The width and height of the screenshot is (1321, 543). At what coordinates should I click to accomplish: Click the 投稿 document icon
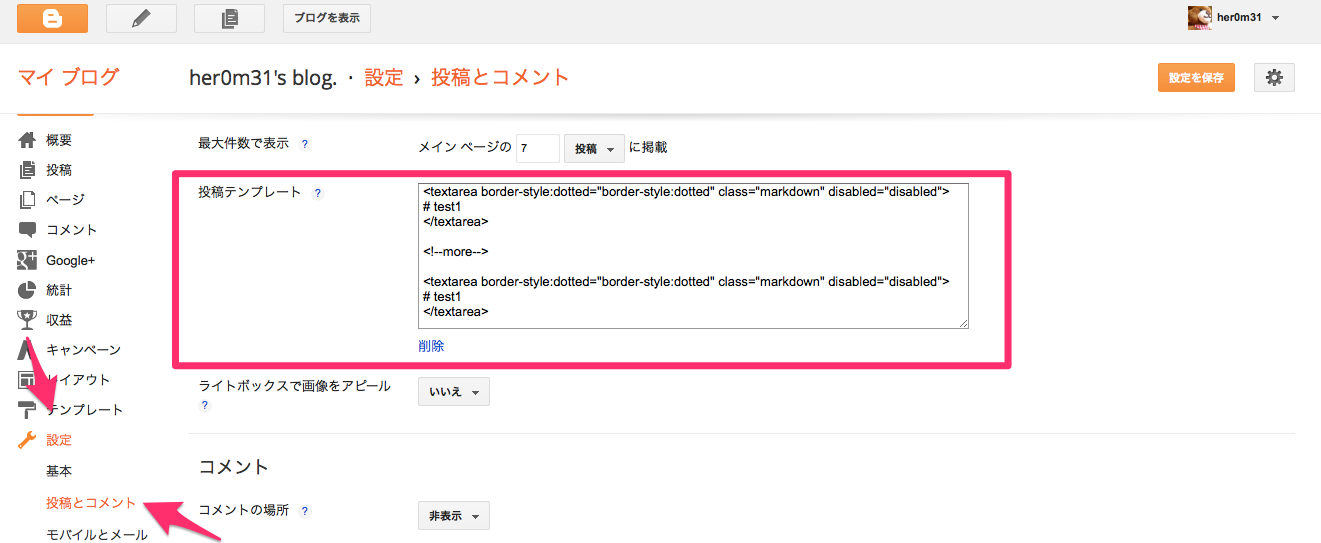[x=27, y=170]
